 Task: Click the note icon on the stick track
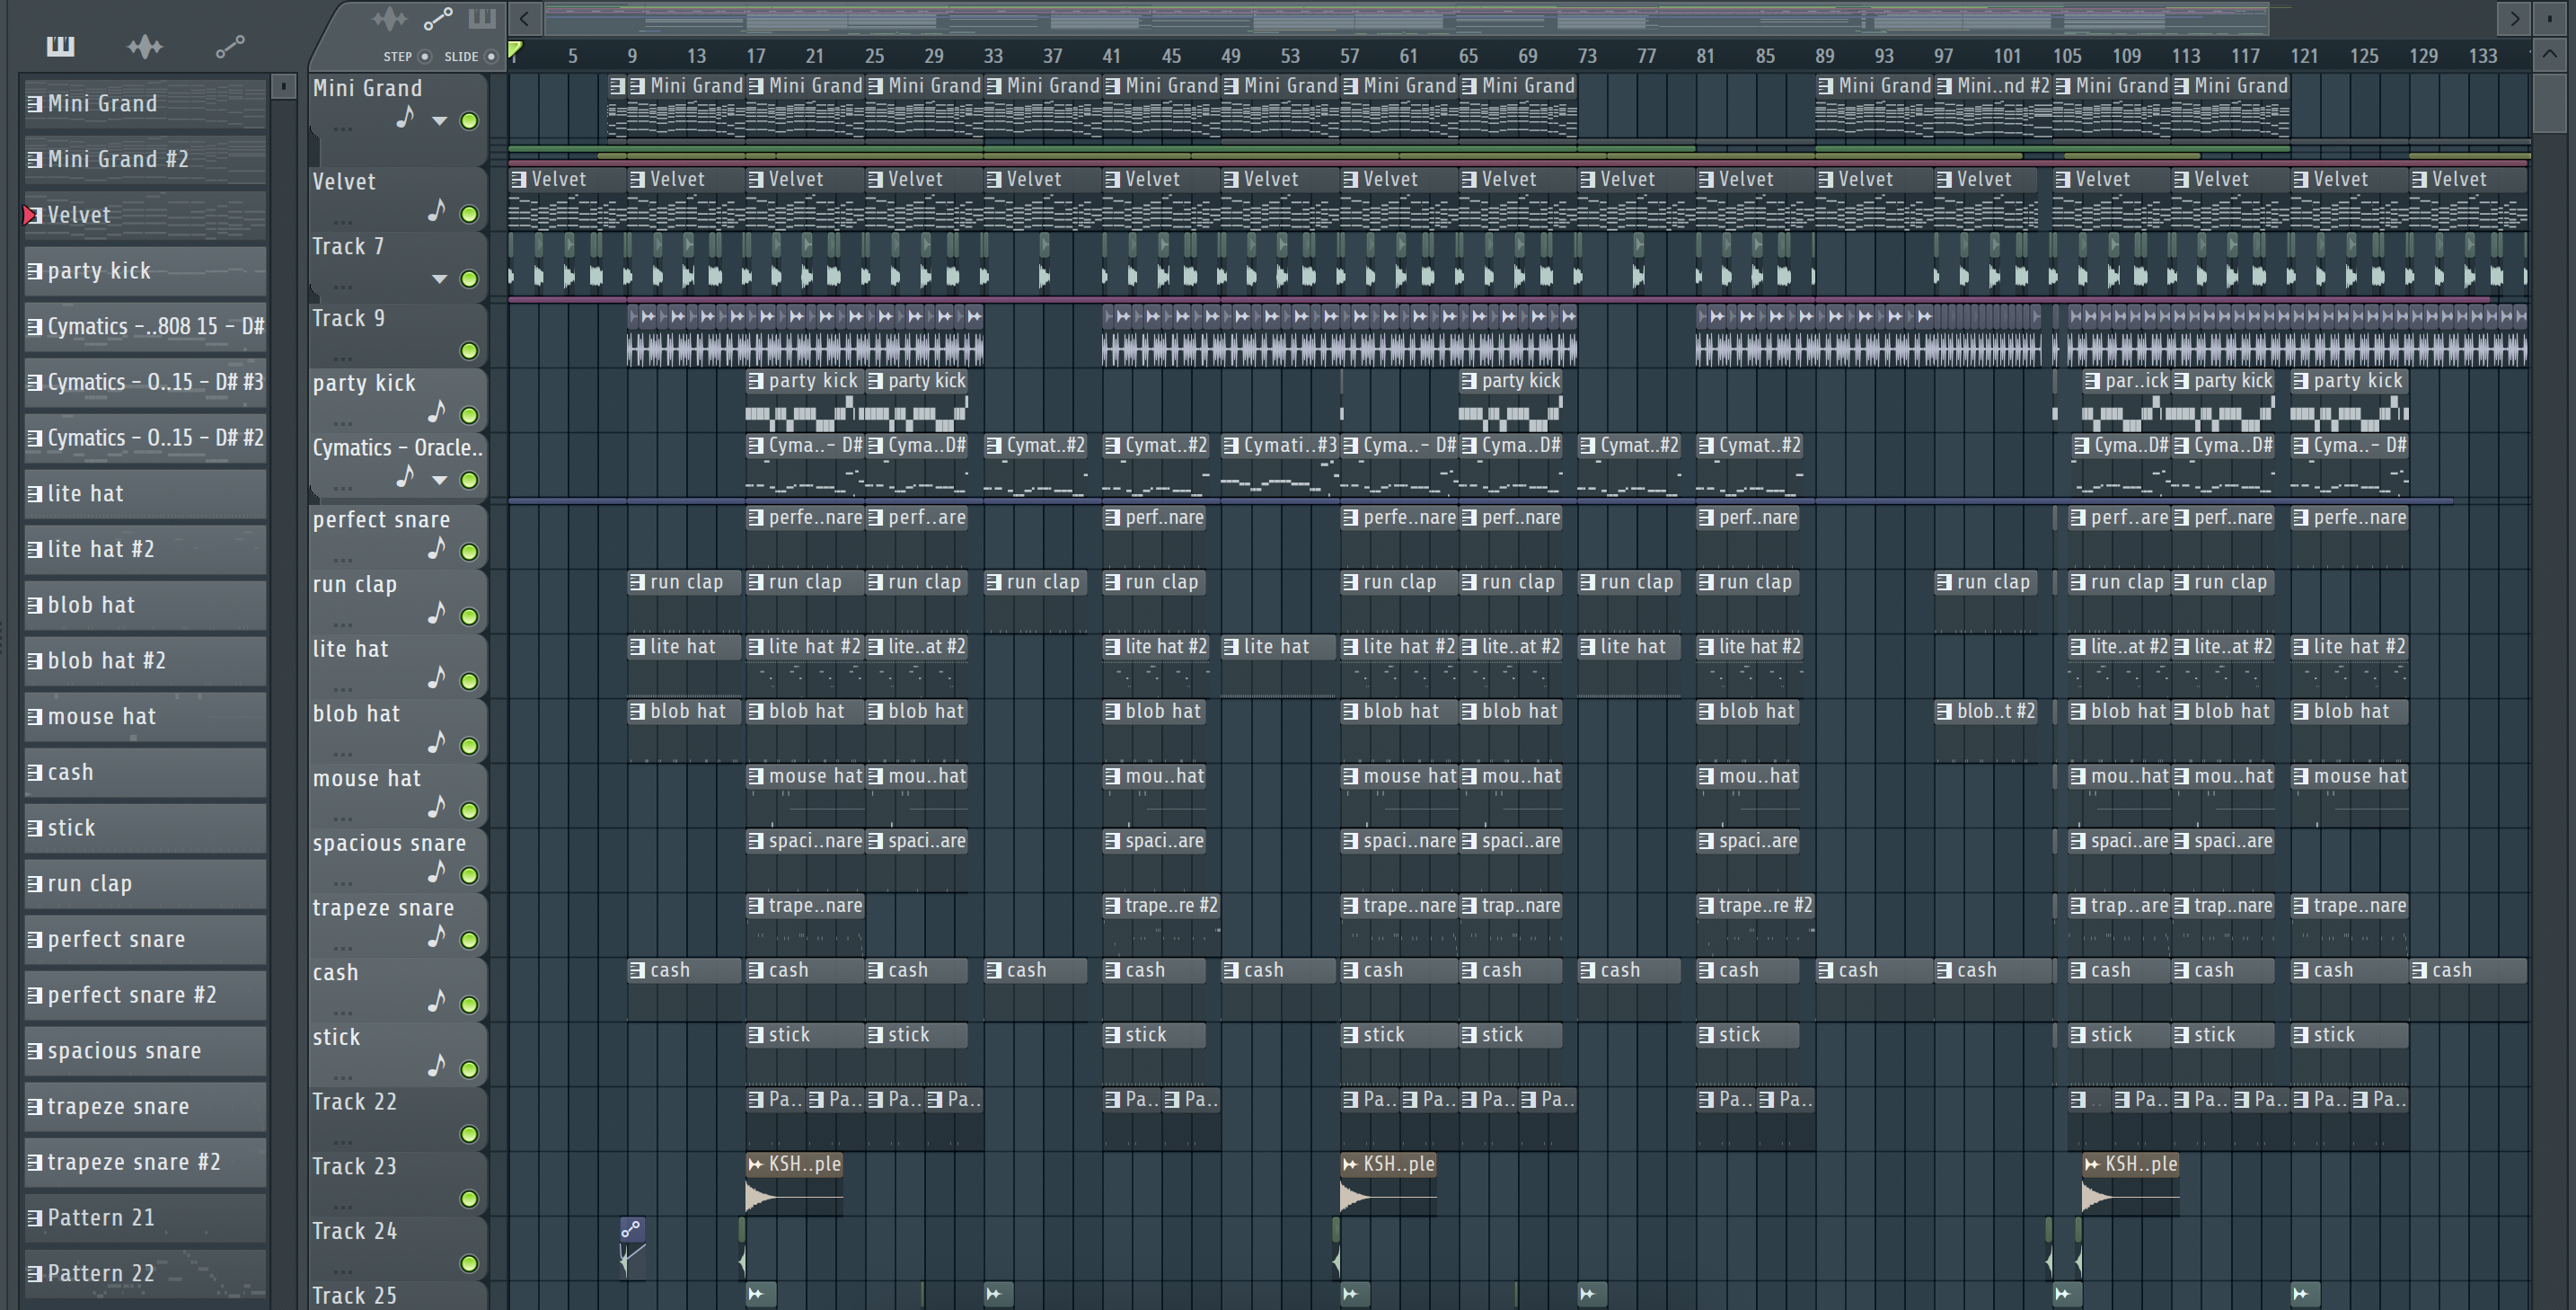tap(436, 1066)
